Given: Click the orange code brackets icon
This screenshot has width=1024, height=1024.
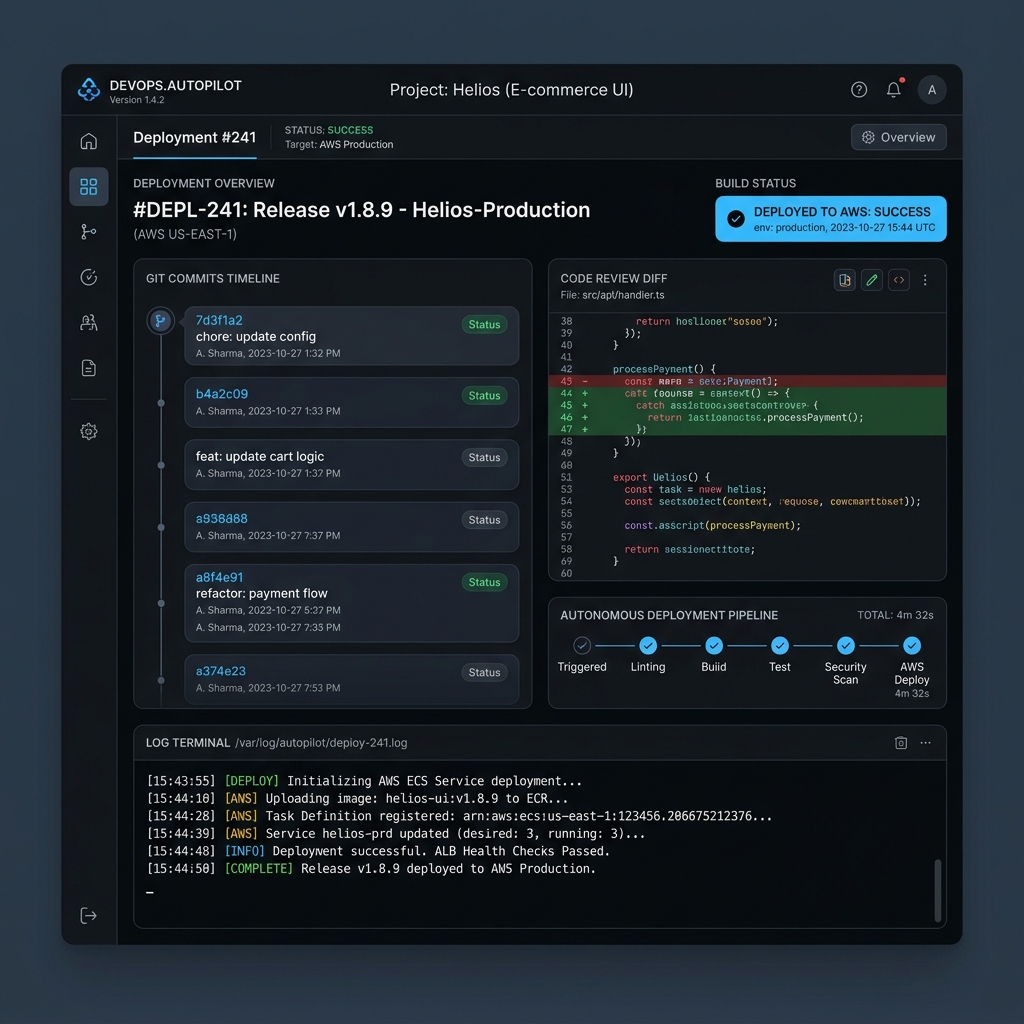Looking at the screenshot, I should point(899,280).
